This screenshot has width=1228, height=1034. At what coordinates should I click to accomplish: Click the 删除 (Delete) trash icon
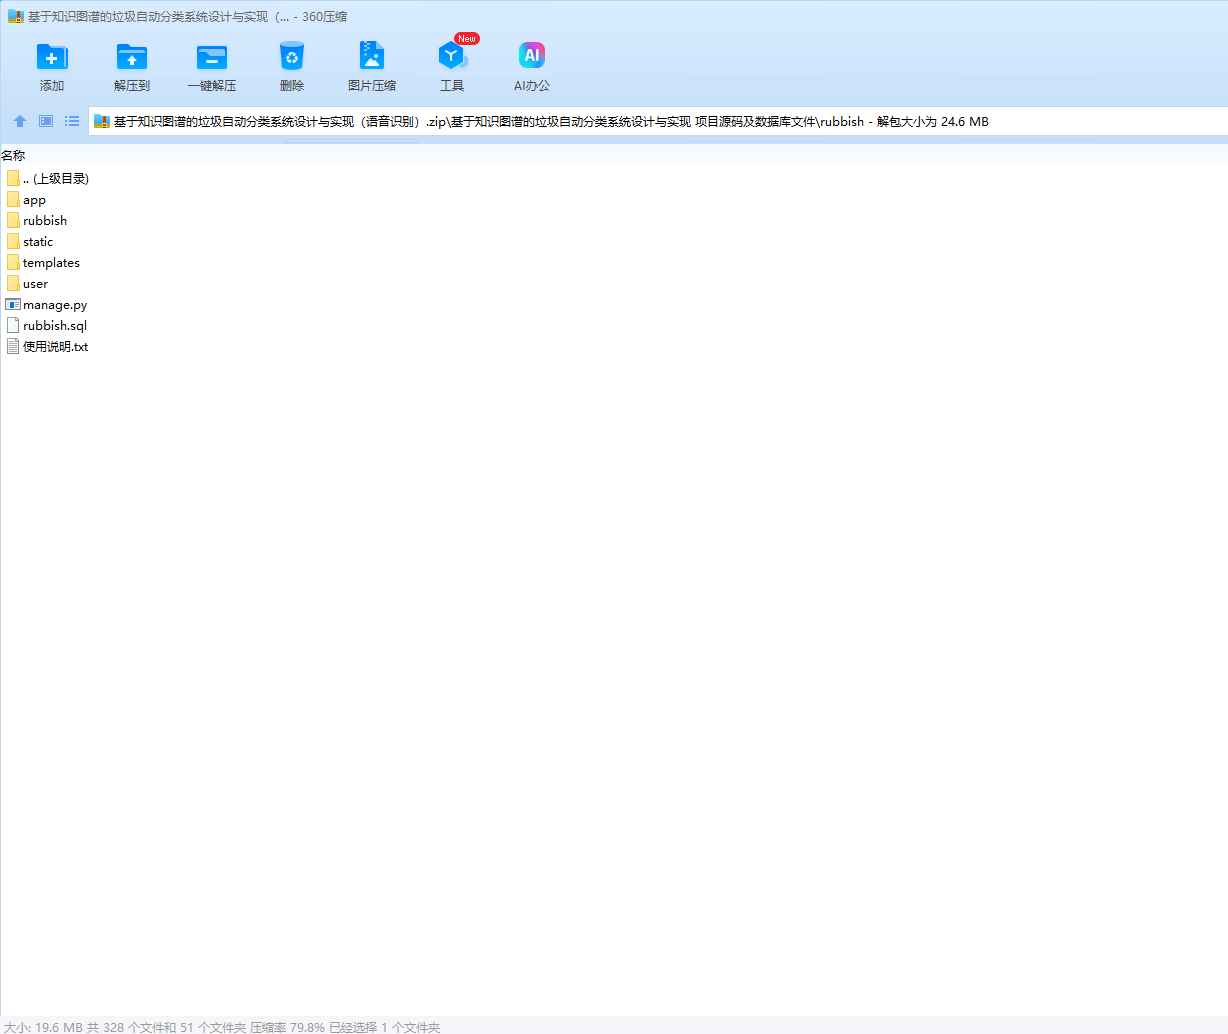click(292, 56)
